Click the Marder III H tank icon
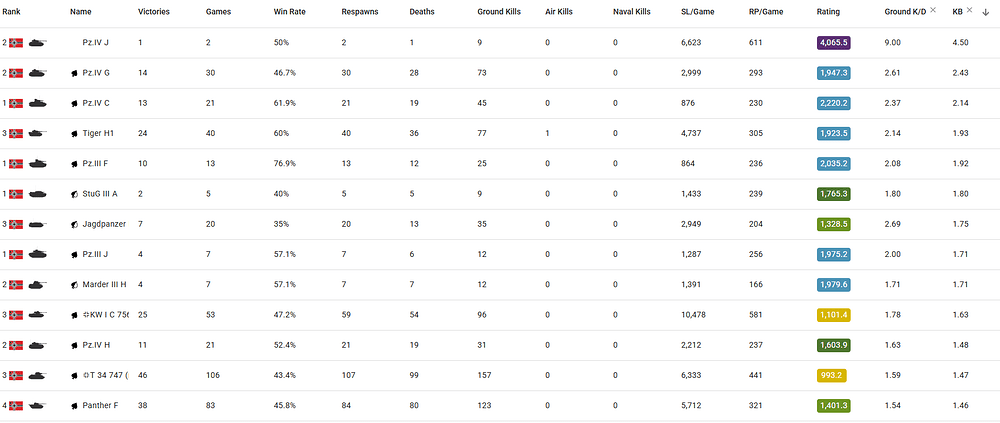 coord(38,285)
